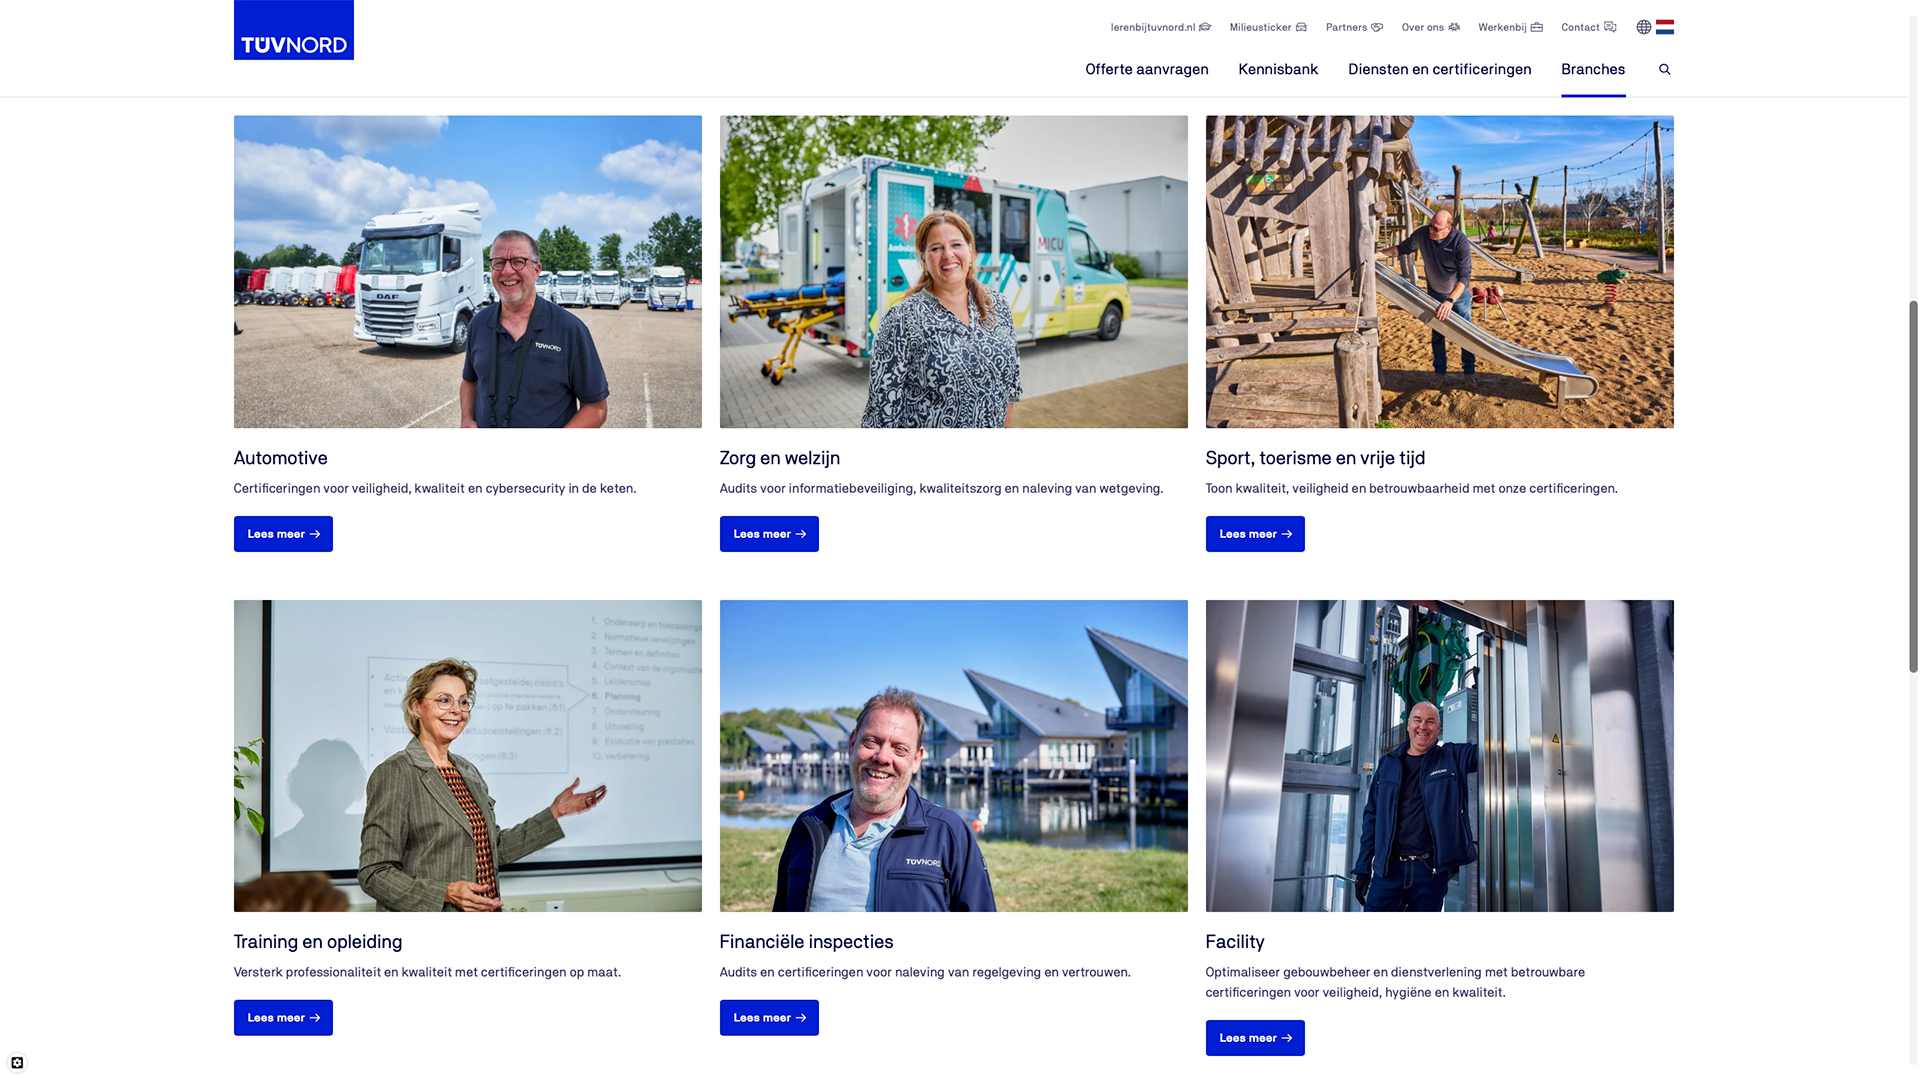Select the Dutch flag icon
1920x1080 pixels.
pyautogui.click(x=1665, y=27)
